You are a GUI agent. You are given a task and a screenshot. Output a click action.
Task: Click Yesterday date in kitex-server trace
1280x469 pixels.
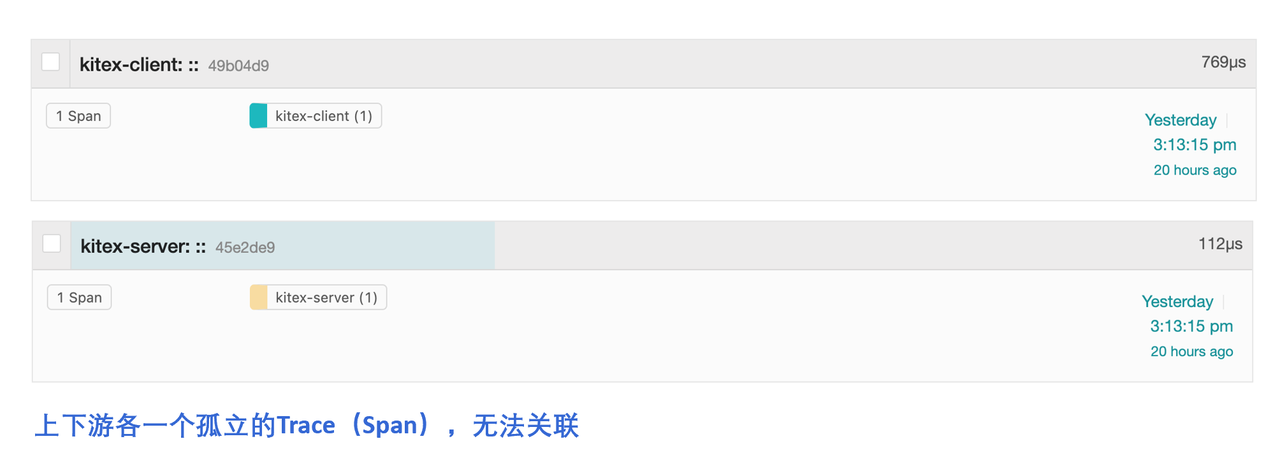[x=1177, y=302]
